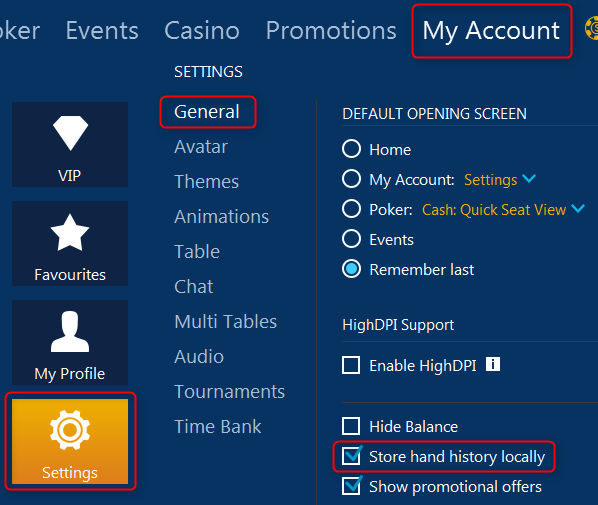Click the gold chip icon near My Account
This screenshot has width=598, height=505.
point(592,29)
